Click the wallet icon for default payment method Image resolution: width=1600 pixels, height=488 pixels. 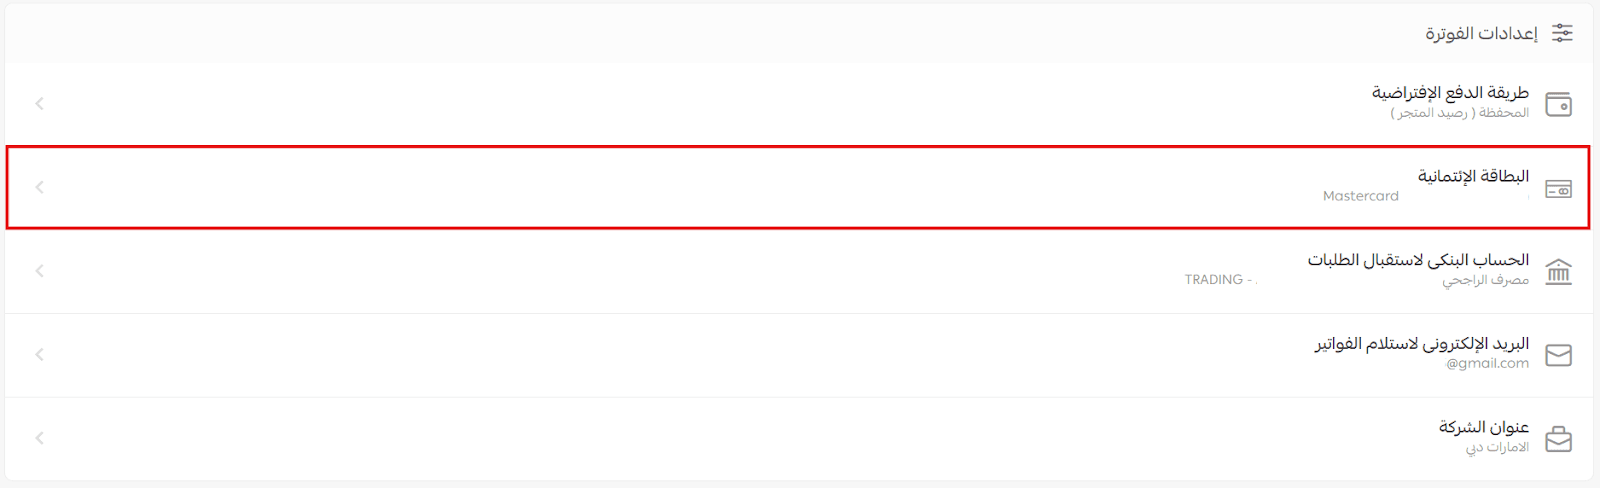pyautogui.click(x=1558, y=104)
